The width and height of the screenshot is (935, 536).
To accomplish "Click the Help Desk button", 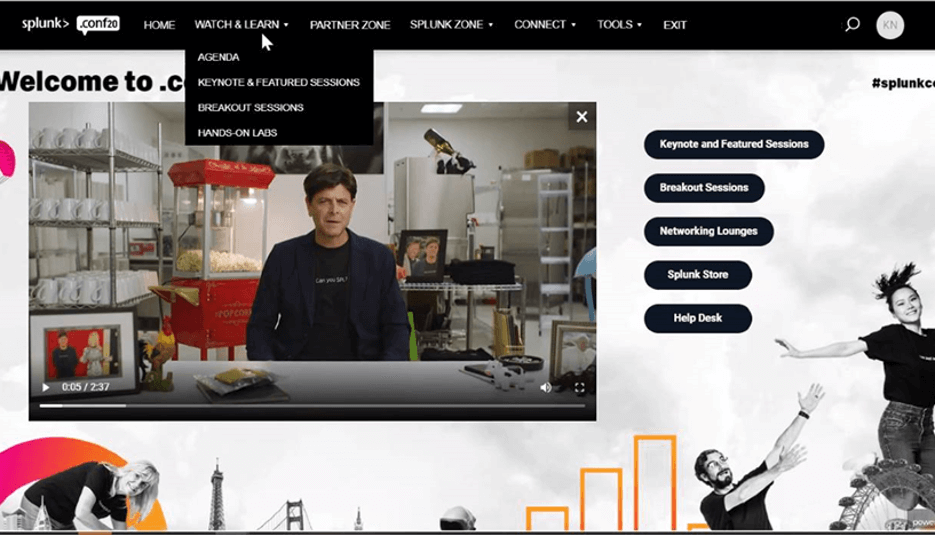I will 698,318.
